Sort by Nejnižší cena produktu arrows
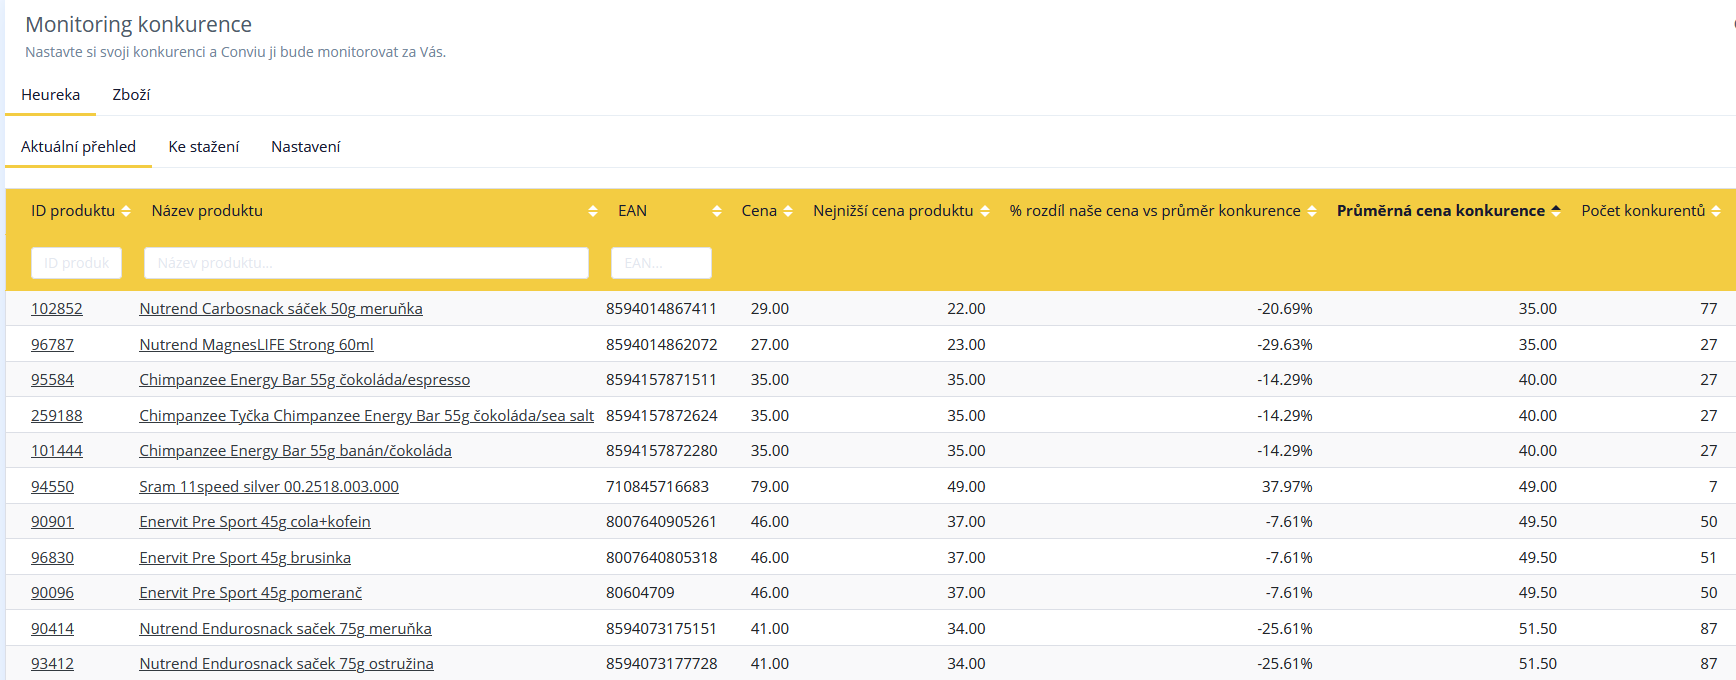Viewport: 1736px width, 680px height. pos(985,211)
